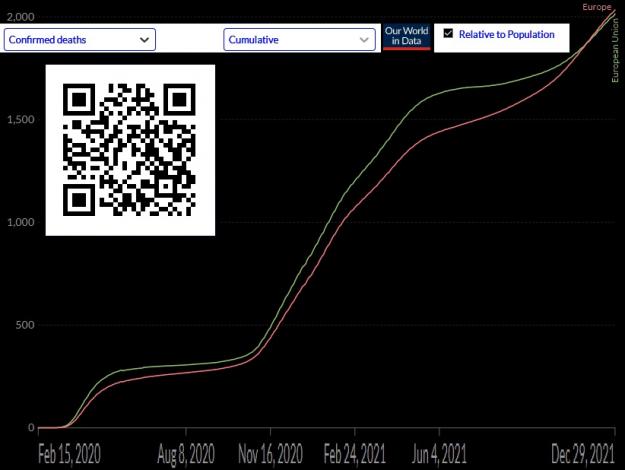Click the 0 y-axis value
The height and width of the screenshot is (470, 625).
(x=31, y=427)
